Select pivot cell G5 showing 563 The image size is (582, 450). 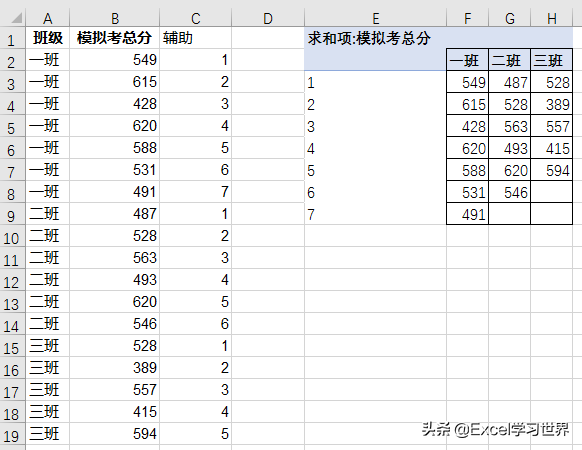(x=510, y=126)
